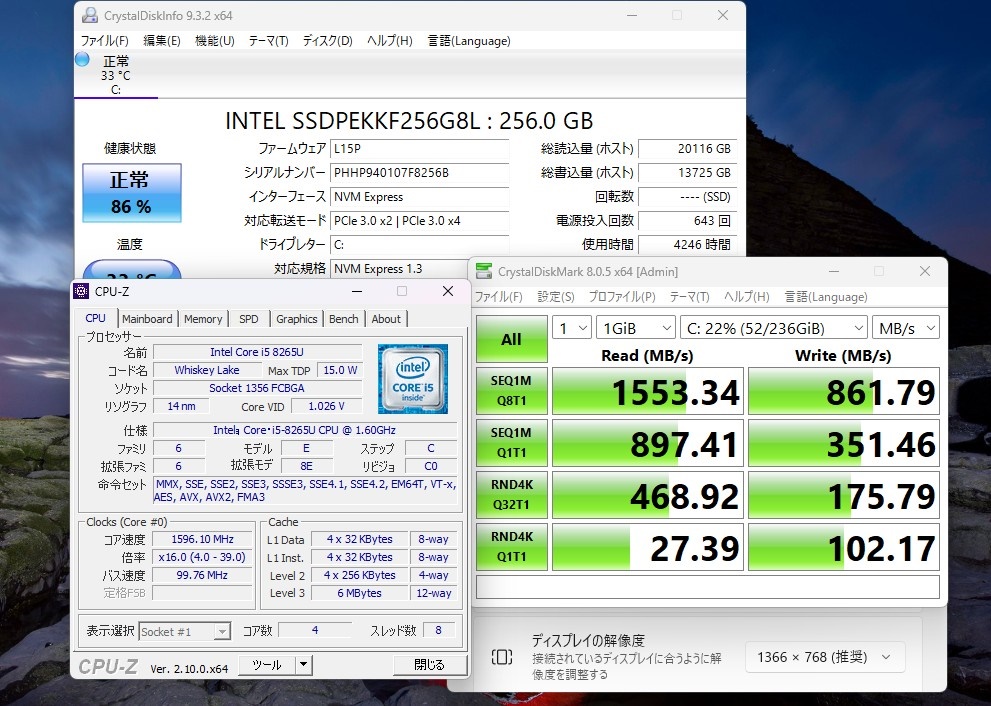Switch to the Memory tab in CPU-Z
Viewport: 991px width, 706px height.
(x=203, y=319)
